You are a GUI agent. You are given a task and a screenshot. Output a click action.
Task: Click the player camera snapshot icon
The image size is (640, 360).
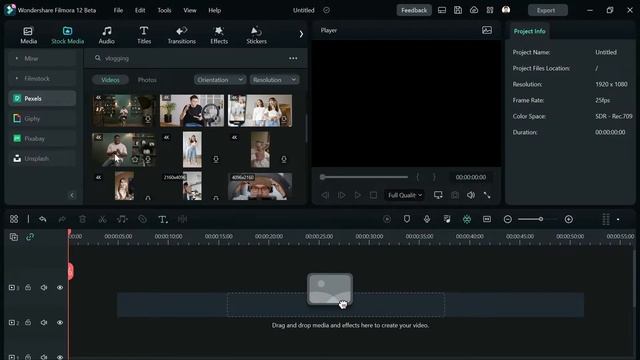(455, 195)
